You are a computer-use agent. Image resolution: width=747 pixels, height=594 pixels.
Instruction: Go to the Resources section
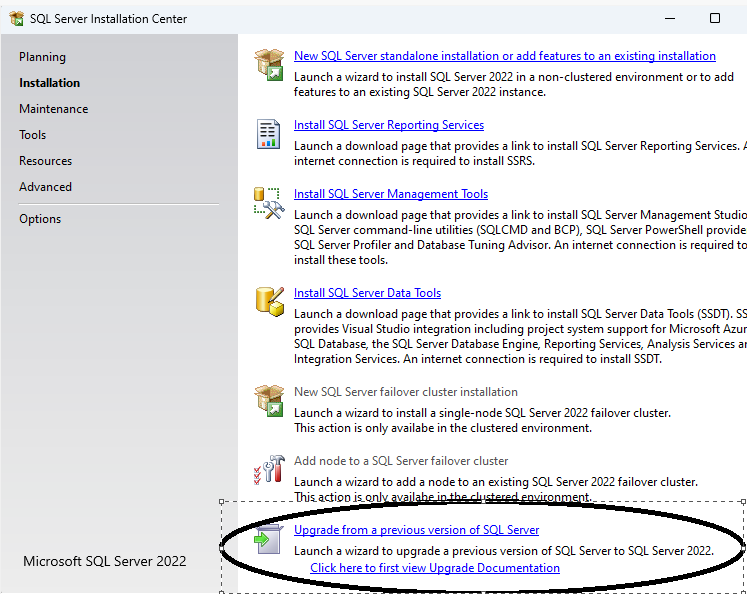[45, 161]
